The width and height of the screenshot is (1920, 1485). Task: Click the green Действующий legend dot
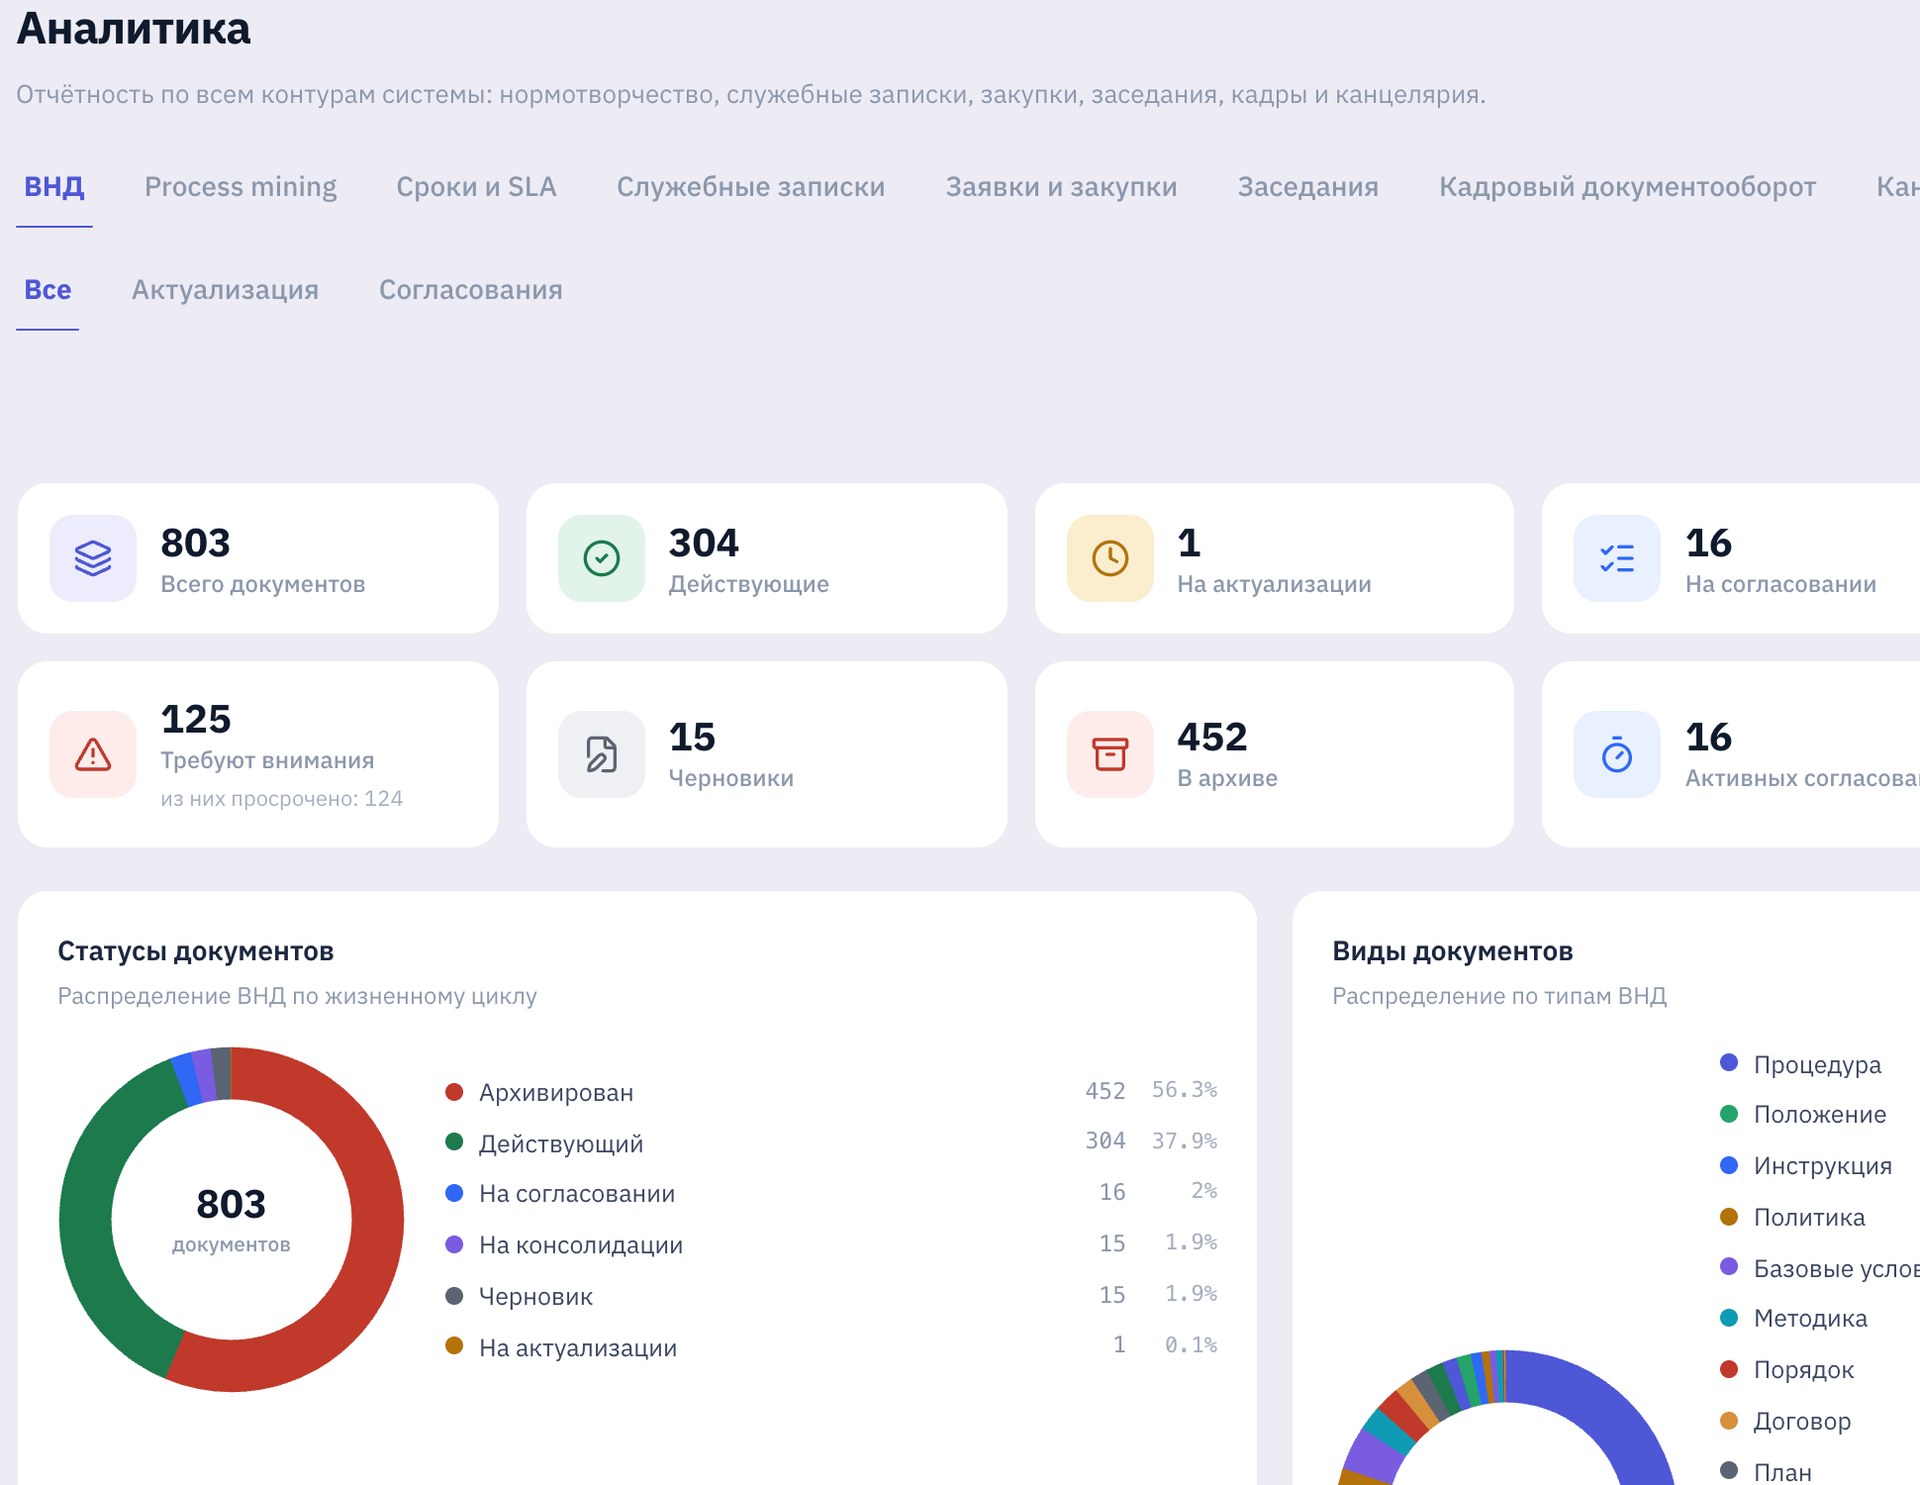(454, 1142)
